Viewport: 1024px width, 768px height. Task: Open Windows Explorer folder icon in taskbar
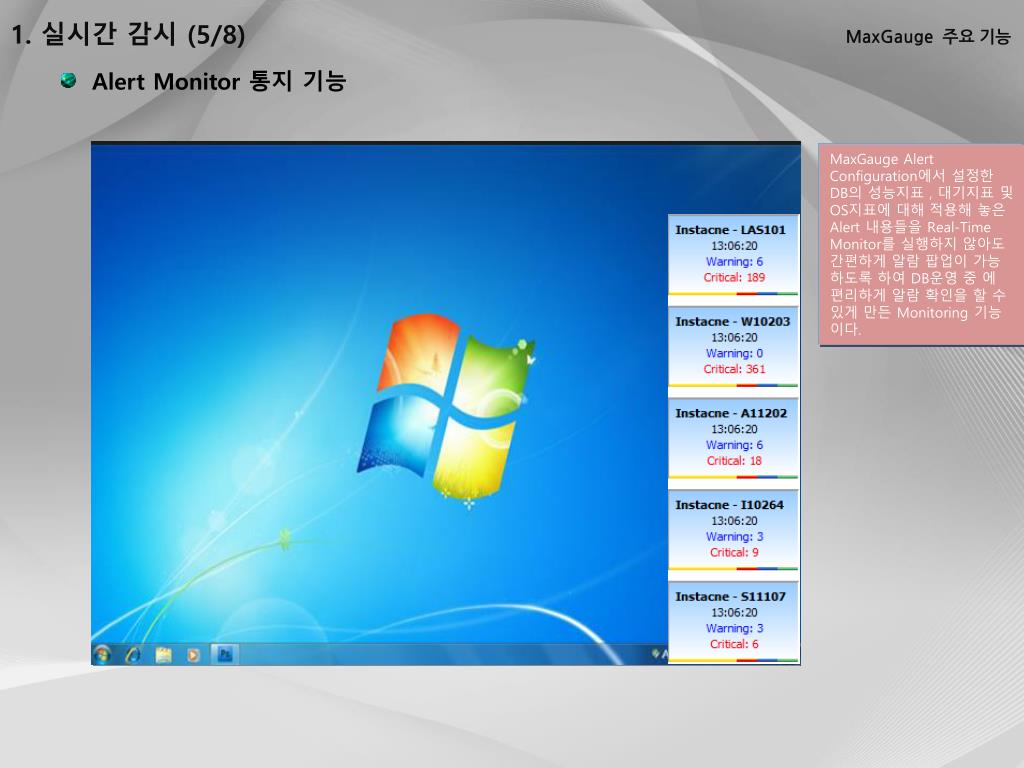(x=163, y=654)
